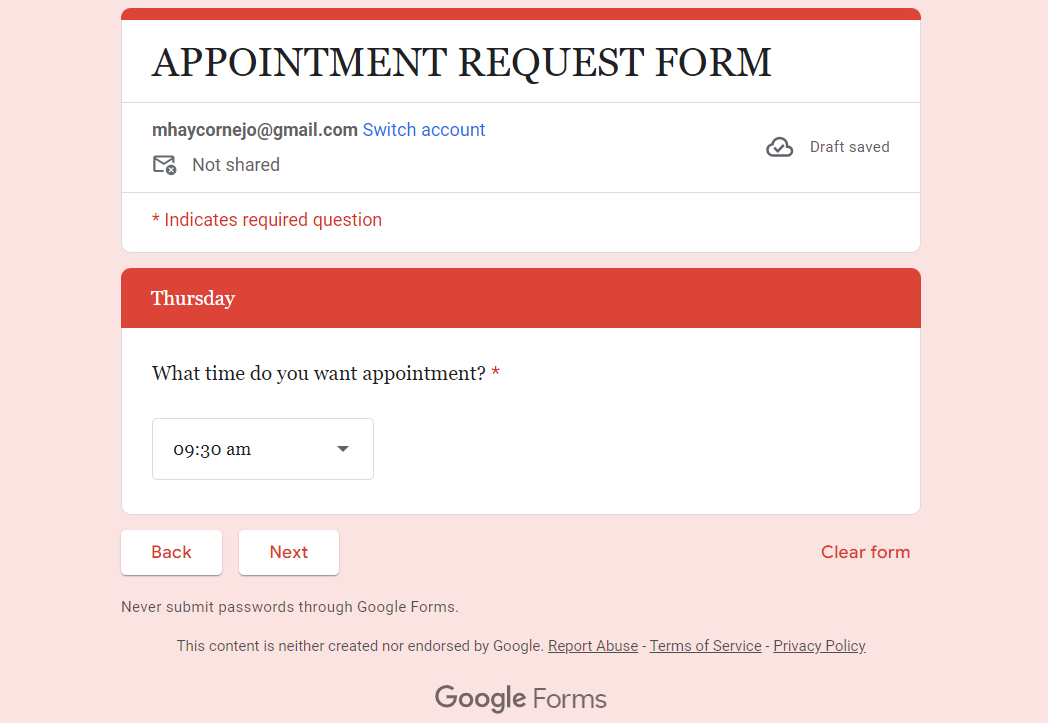Click the dropdown arrow beside 09:30 am

343,449
